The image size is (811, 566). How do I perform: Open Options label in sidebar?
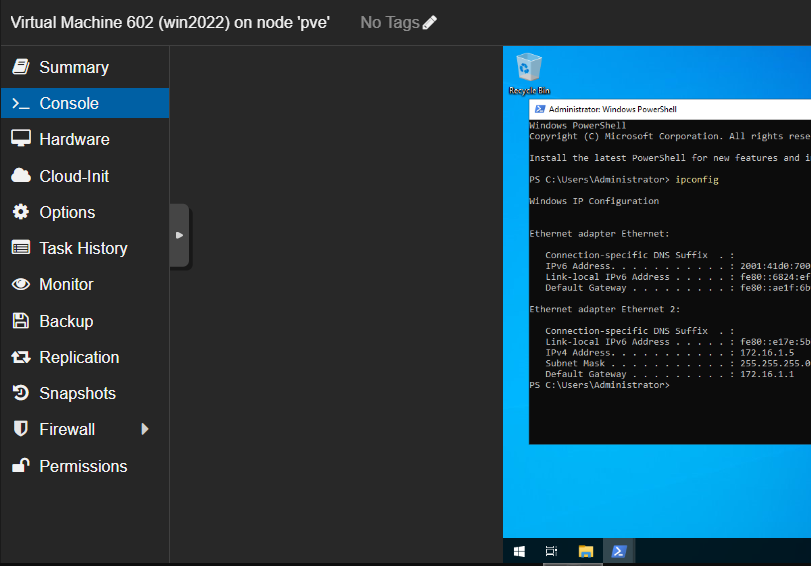[x=67, y=212]
